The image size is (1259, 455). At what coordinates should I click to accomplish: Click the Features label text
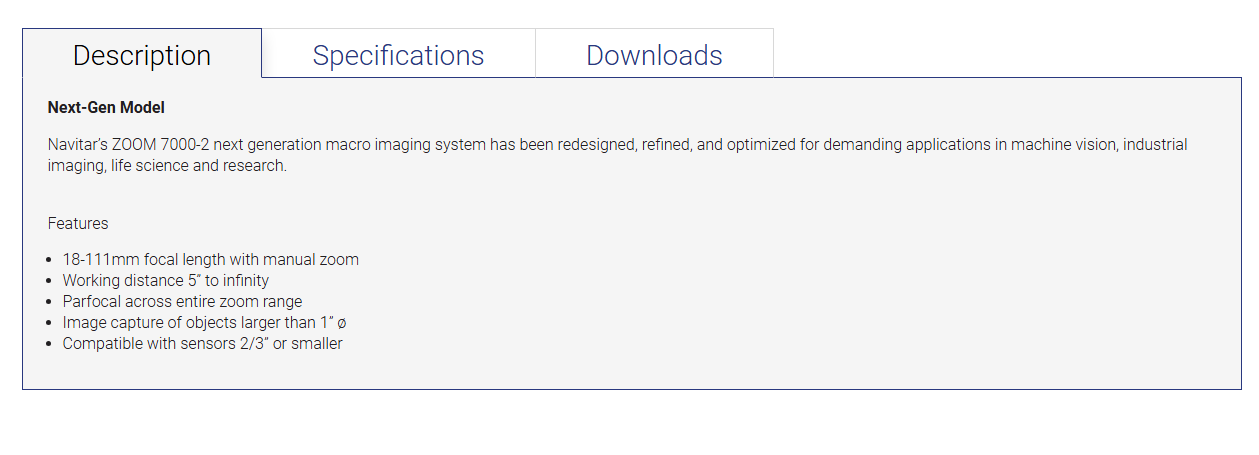point(78,223)
